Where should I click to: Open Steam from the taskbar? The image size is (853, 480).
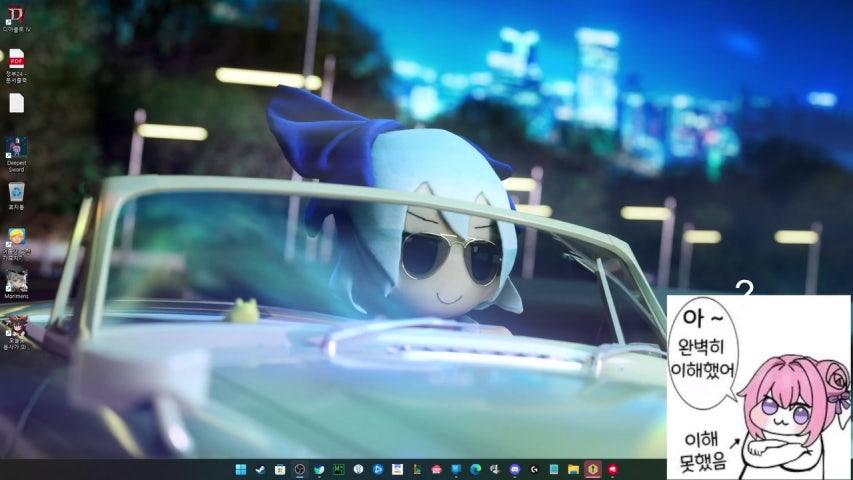pos(260,469)
